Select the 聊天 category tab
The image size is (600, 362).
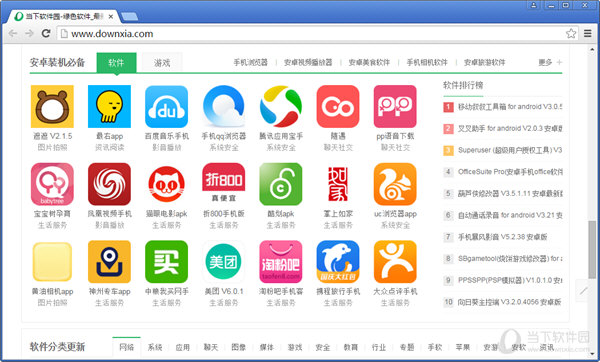(x=211, y=347)
